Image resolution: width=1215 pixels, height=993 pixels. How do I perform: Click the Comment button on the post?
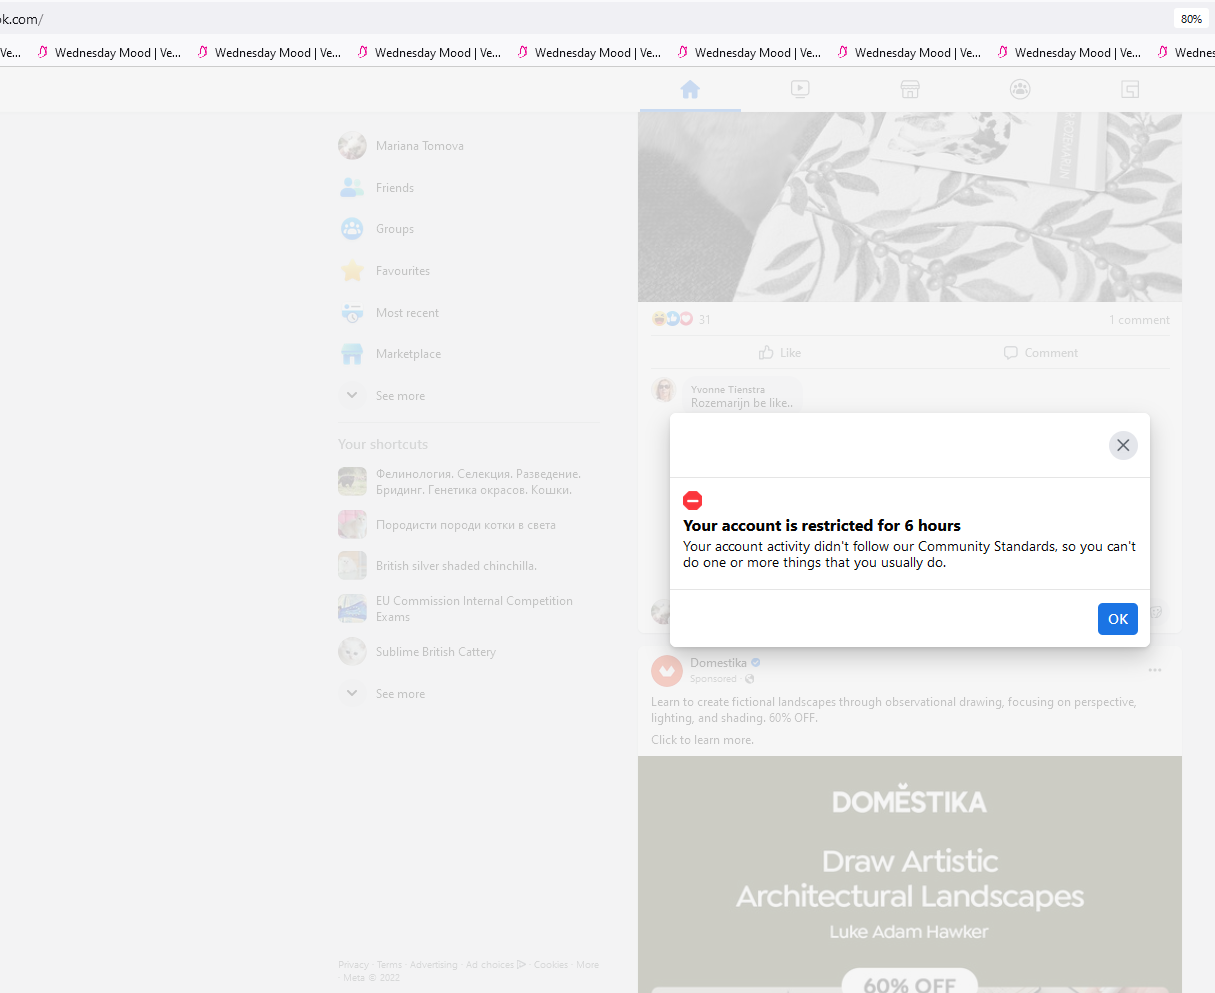coord(1041,353)
